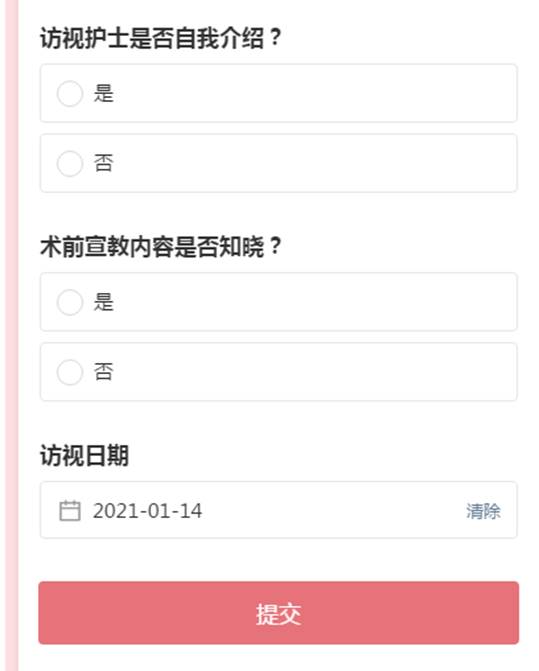Click the pink border strip on the left
The image size is (539, 671).
click(x=12, y=336)
